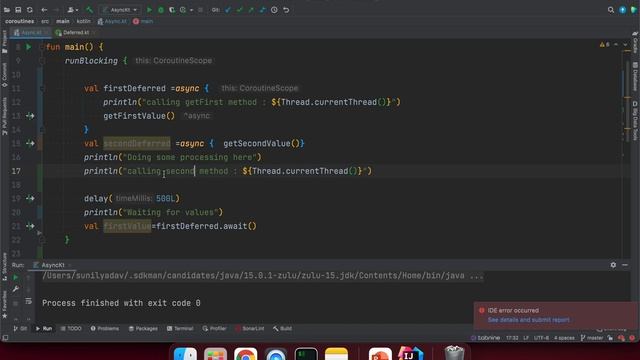Click See details and submit report link
Screen dimensions: 640x360
[x=529, y=320]
